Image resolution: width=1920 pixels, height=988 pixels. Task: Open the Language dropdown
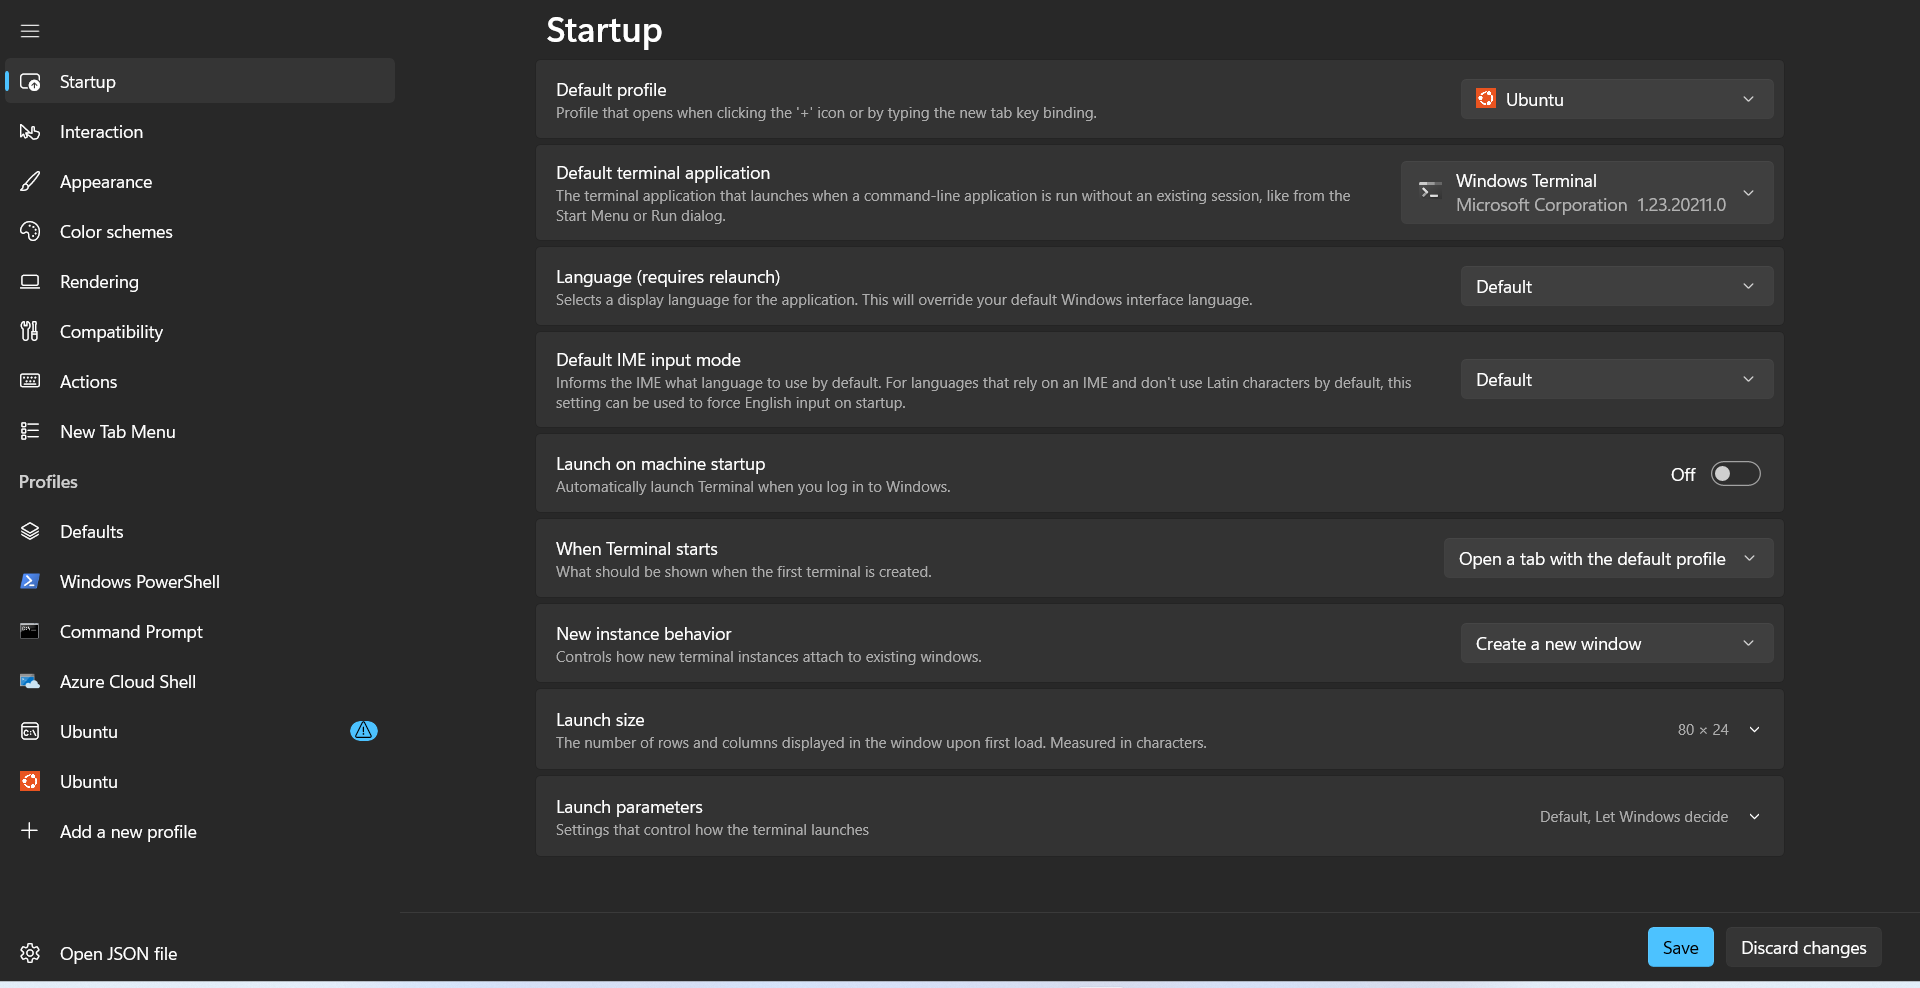[1617, 286]
